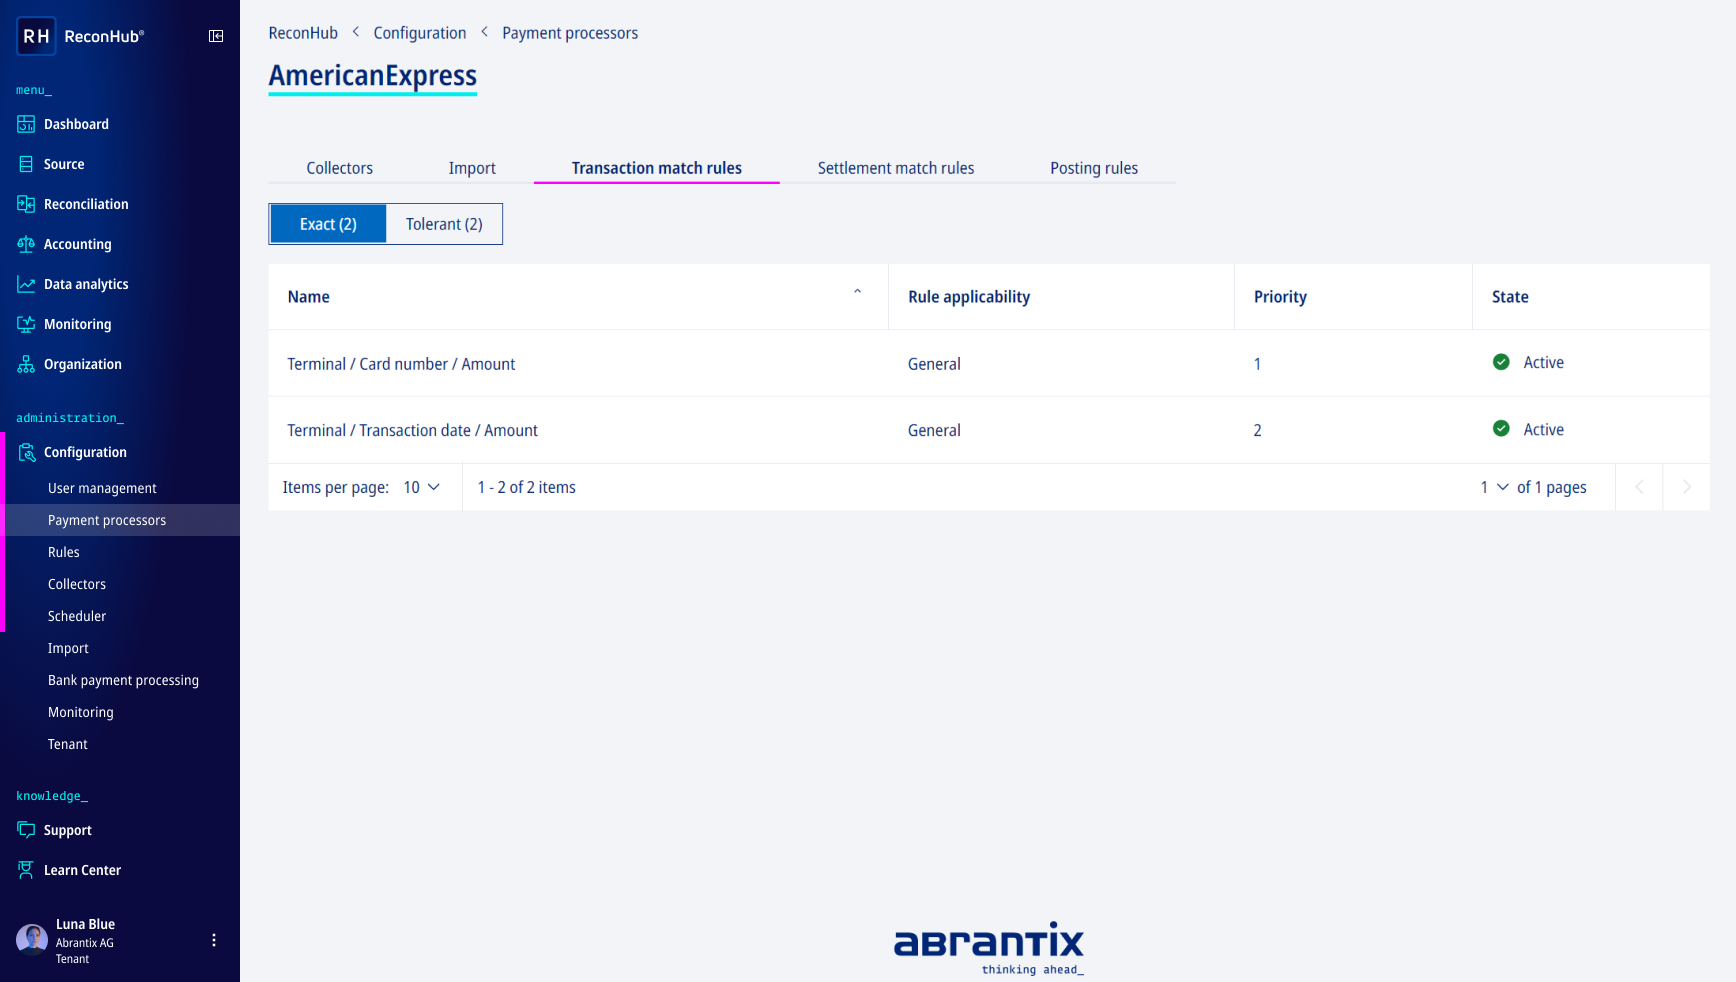Viewport: 1736px width, 982px height.
Task: Open Monitoring under administration
Action: [81, 712]
